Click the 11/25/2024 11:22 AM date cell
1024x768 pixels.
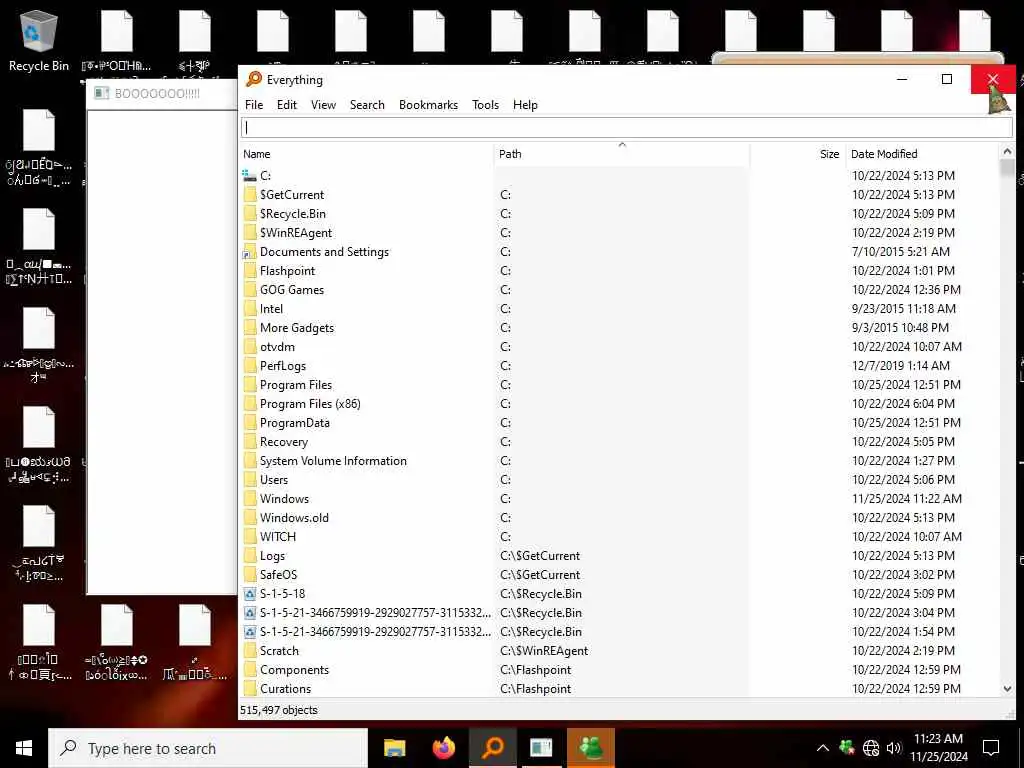click(906, 498)
